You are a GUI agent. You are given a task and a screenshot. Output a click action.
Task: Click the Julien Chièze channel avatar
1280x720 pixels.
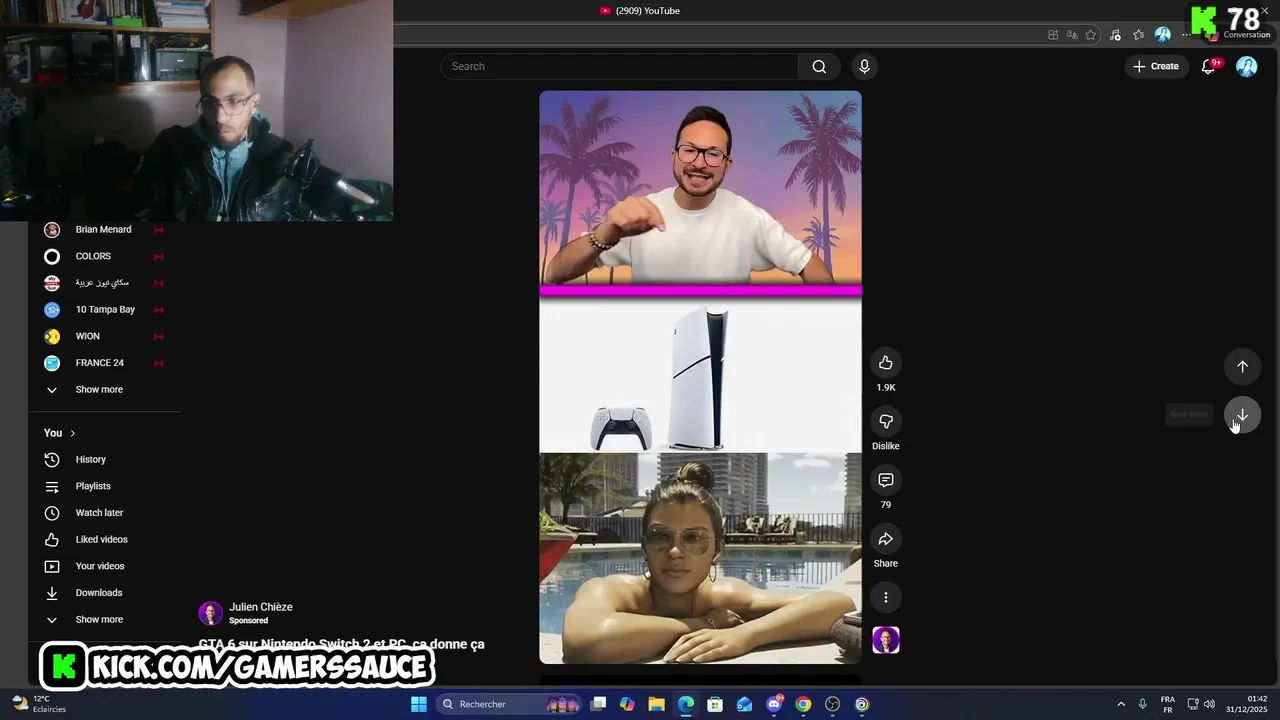click(x=210, y=613)
